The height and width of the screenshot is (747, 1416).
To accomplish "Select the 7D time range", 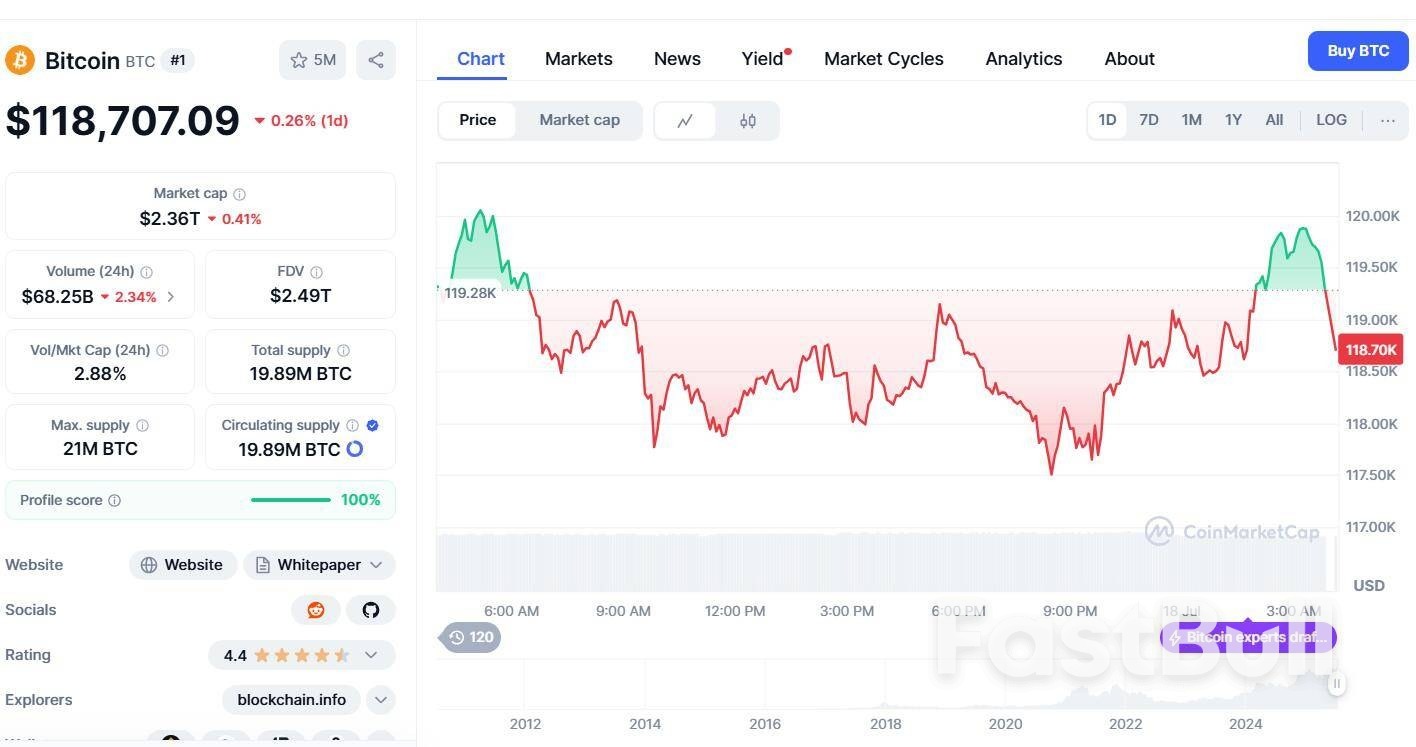I will (x=1148, y=120).
